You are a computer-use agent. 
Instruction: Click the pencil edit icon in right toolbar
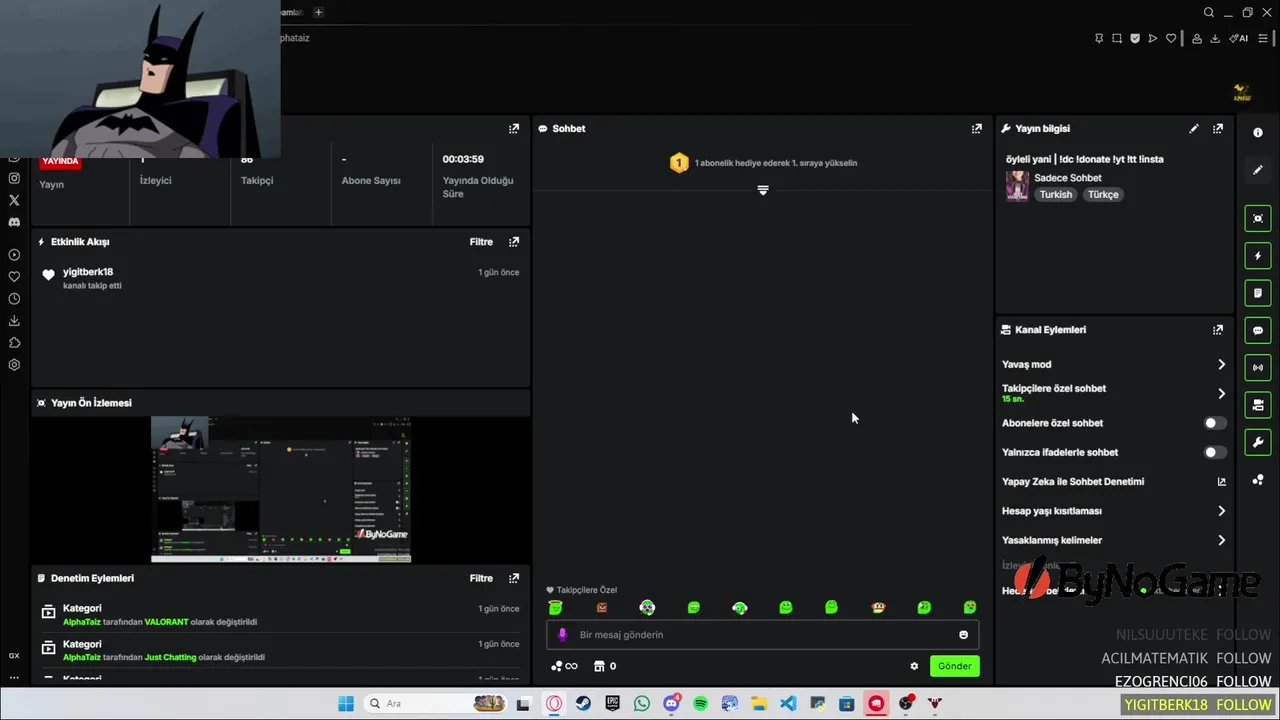1258,170
